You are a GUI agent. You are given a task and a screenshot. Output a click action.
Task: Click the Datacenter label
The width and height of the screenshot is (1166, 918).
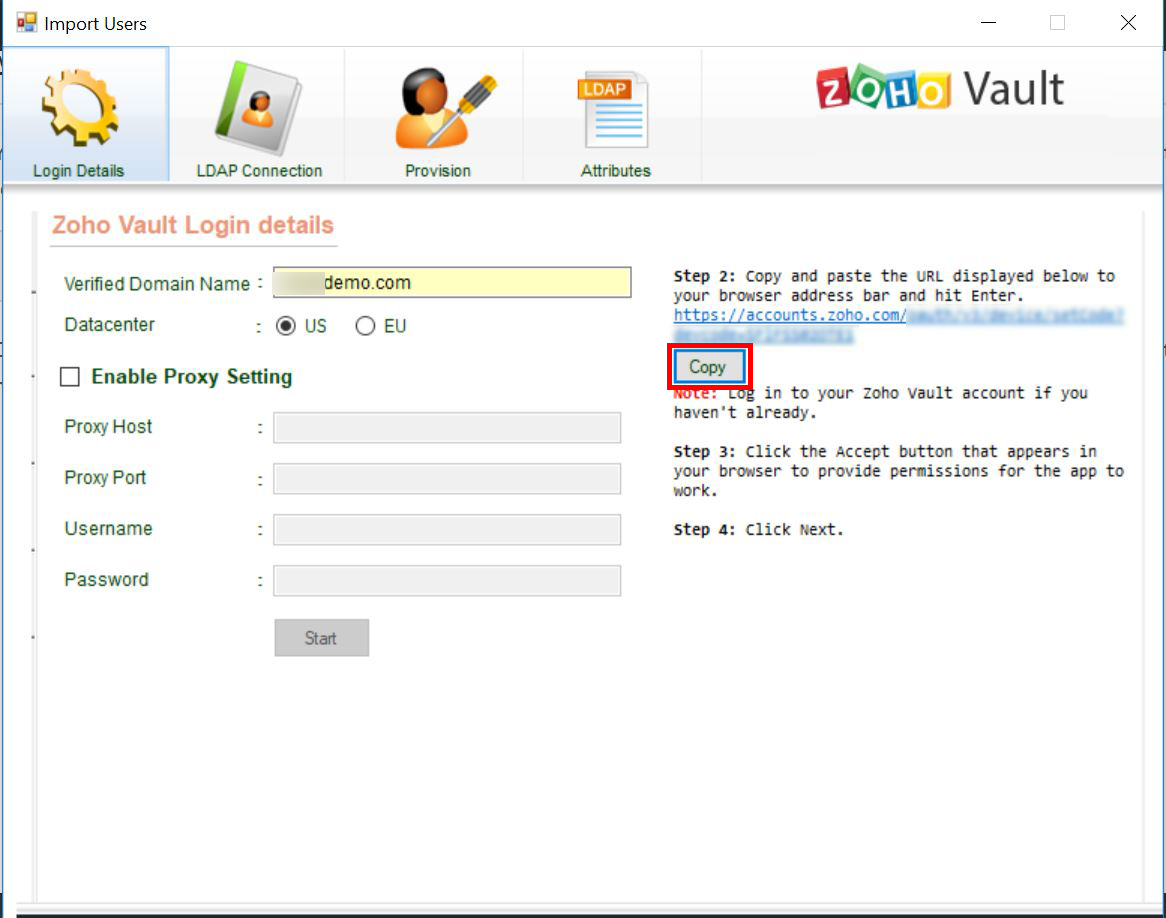point(109,325)
